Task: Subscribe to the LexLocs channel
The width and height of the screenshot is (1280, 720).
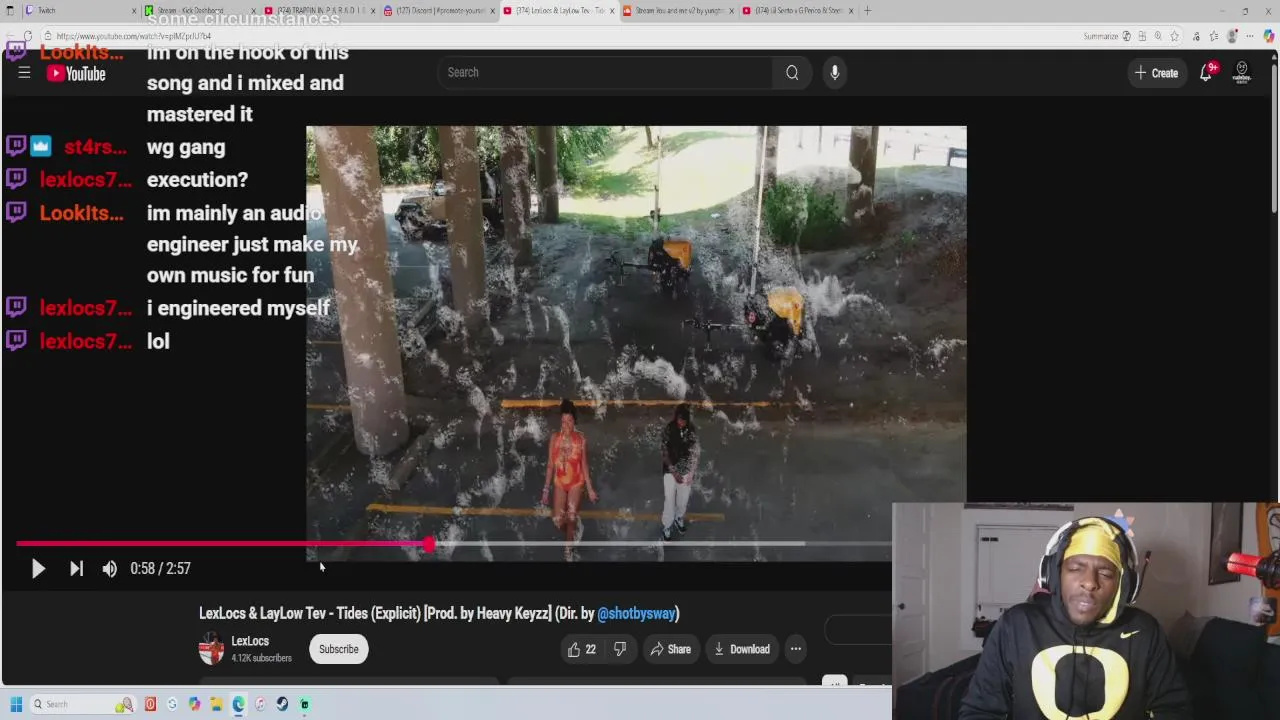Action: click(338, 649)
